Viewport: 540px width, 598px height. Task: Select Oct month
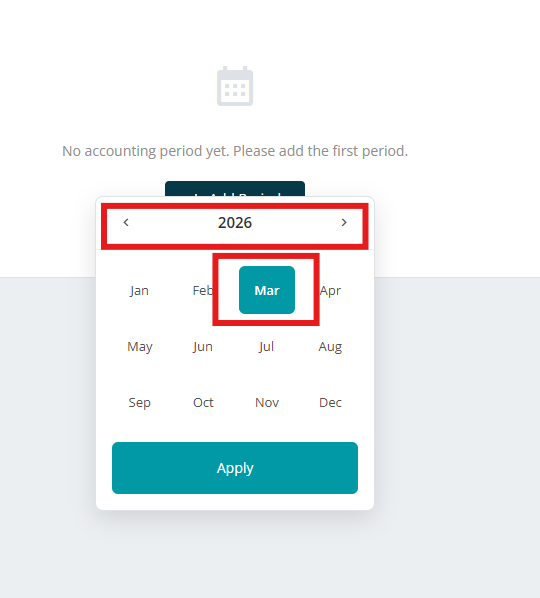pyautogui.click(x=203, y=403)
